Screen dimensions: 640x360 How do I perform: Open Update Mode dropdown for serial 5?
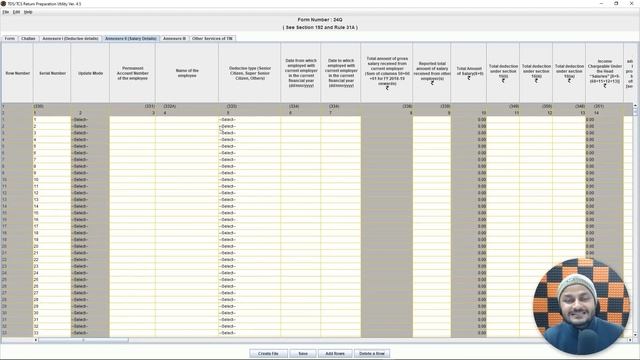90,146
